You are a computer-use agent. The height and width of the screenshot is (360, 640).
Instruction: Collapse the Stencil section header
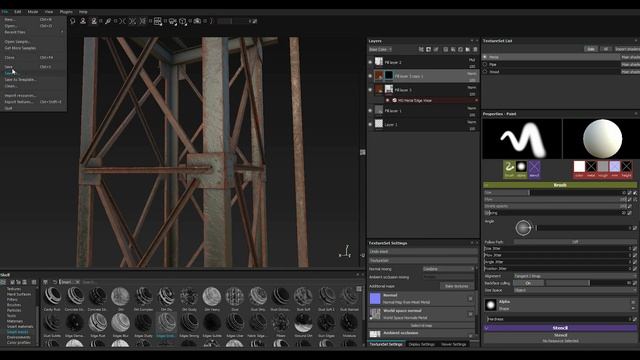[x=560, y=328]
